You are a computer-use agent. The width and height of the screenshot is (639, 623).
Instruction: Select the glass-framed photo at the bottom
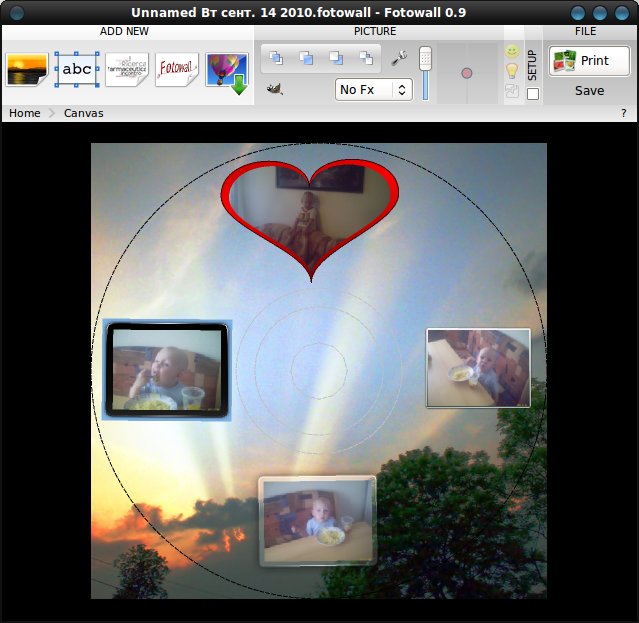(317, 521)
